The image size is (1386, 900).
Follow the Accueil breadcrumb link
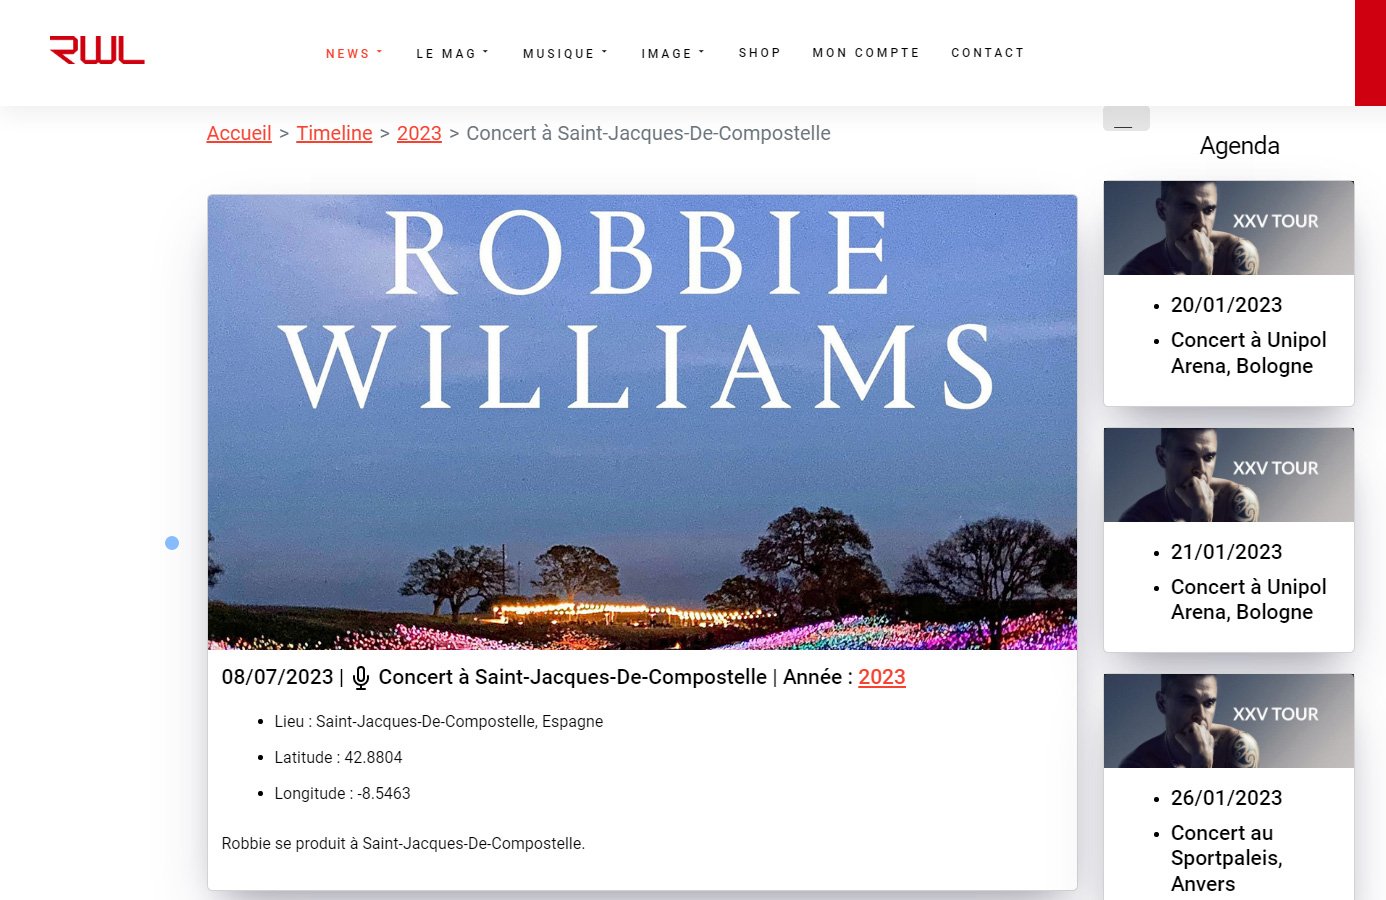coord(239,133)
